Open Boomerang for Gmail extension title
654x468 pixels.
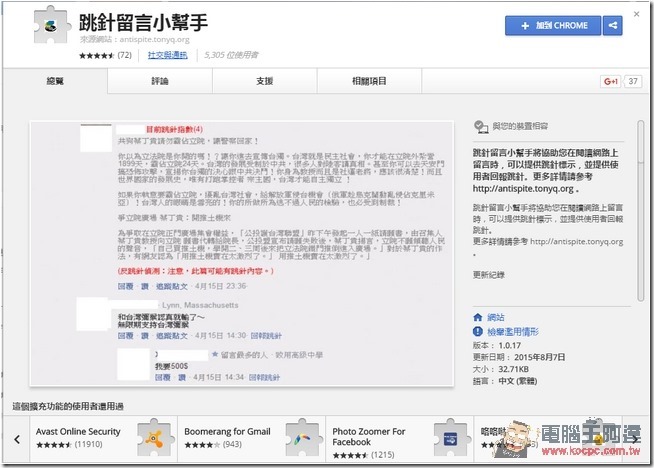coord(227,432)
